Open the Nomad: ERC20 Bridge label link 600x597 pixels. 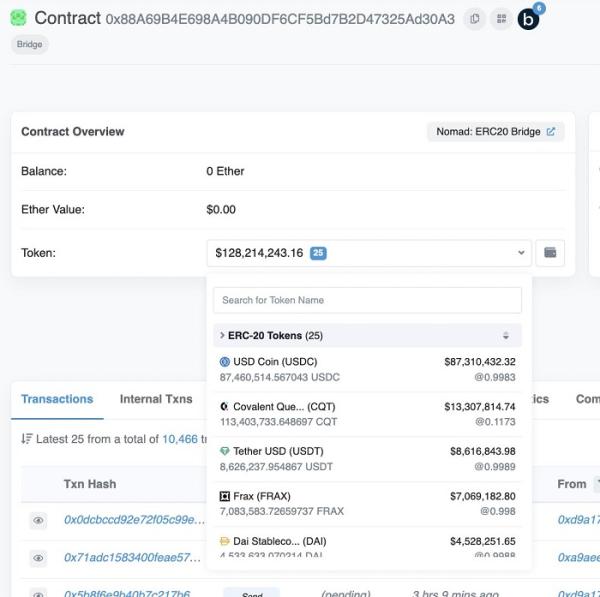coord(496,132)
